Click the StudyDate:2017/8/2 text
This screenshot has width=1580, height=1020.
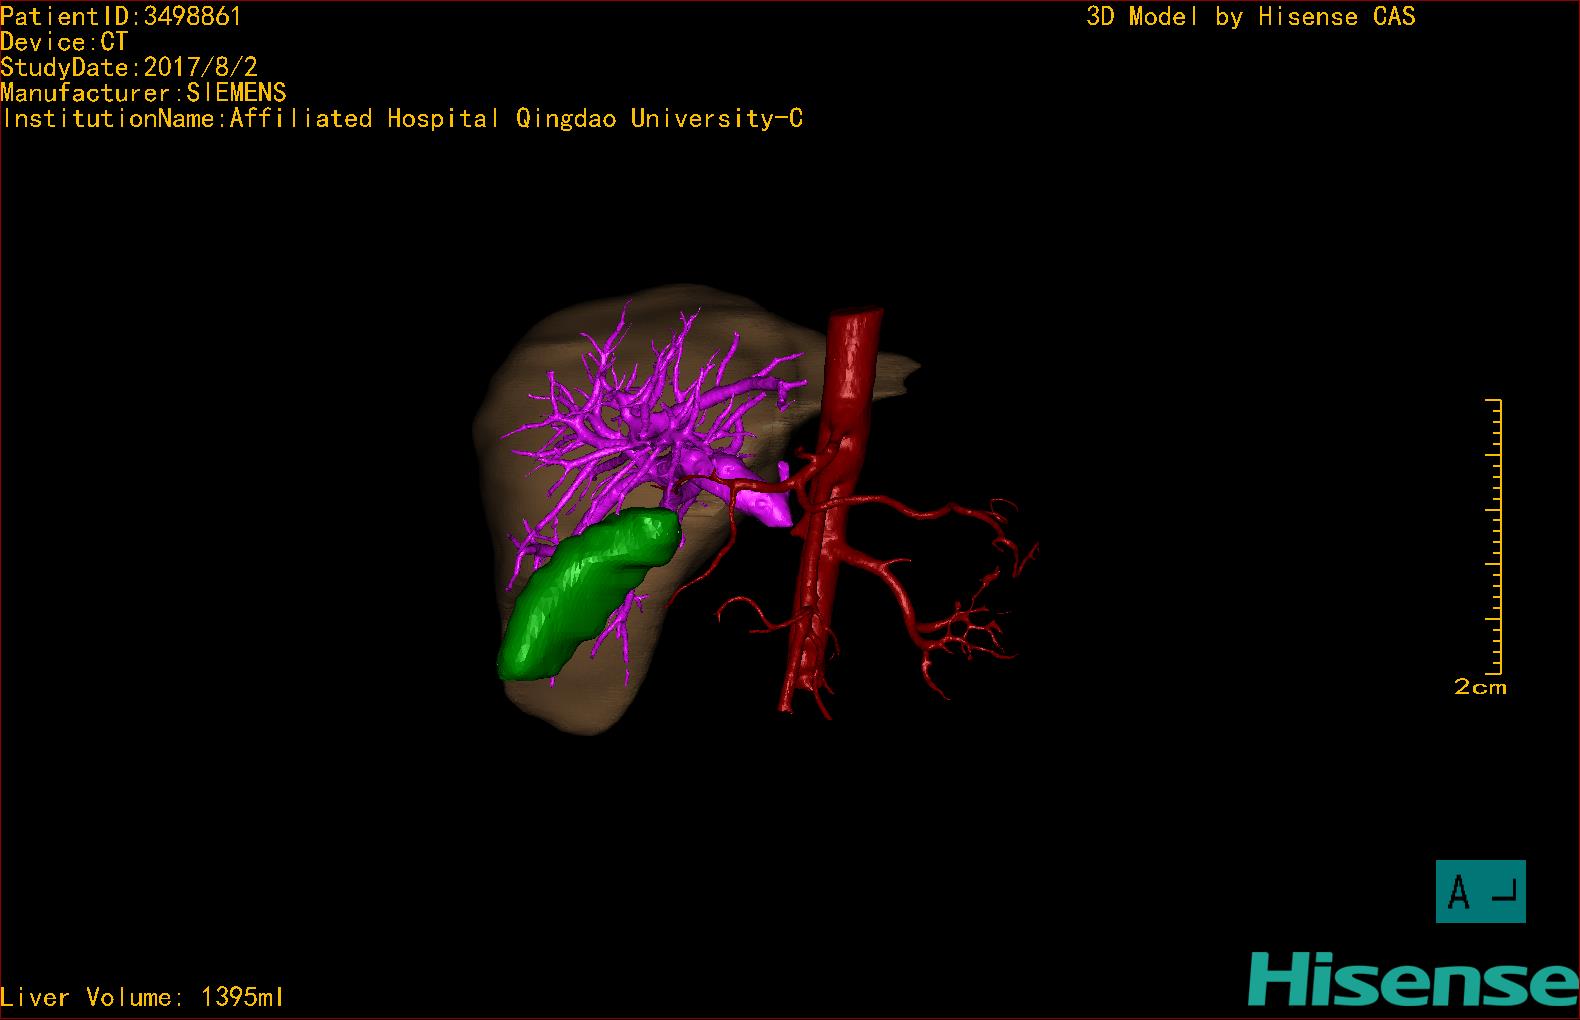[129, 67]
